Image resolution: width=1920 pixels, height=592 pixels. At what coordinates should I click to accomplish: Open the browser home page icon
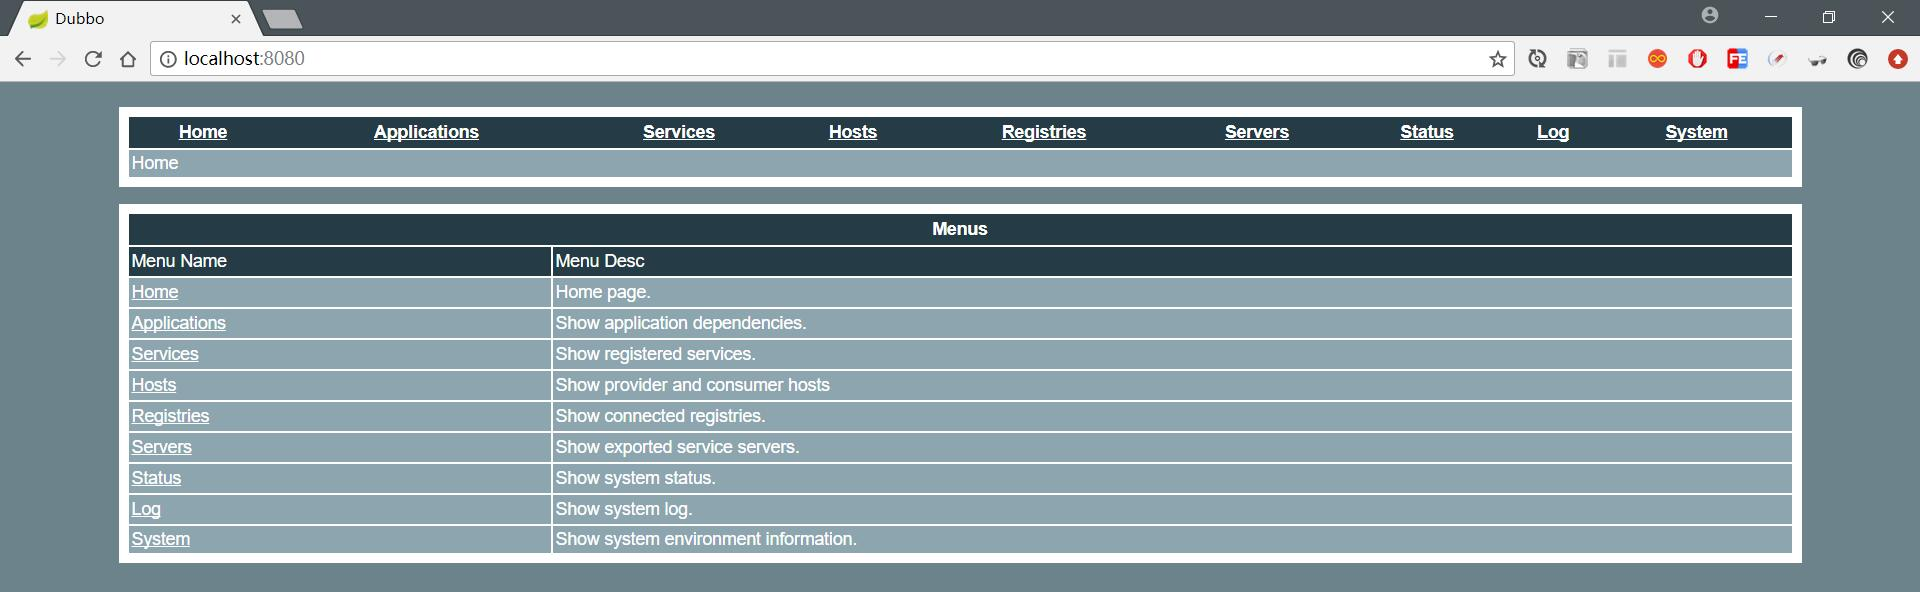point(128,59)
